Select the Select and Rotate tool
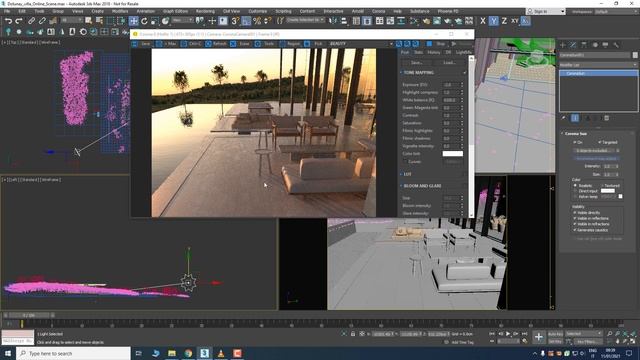Viewport: 640px width, 360px height. click(x=144, y=21)
